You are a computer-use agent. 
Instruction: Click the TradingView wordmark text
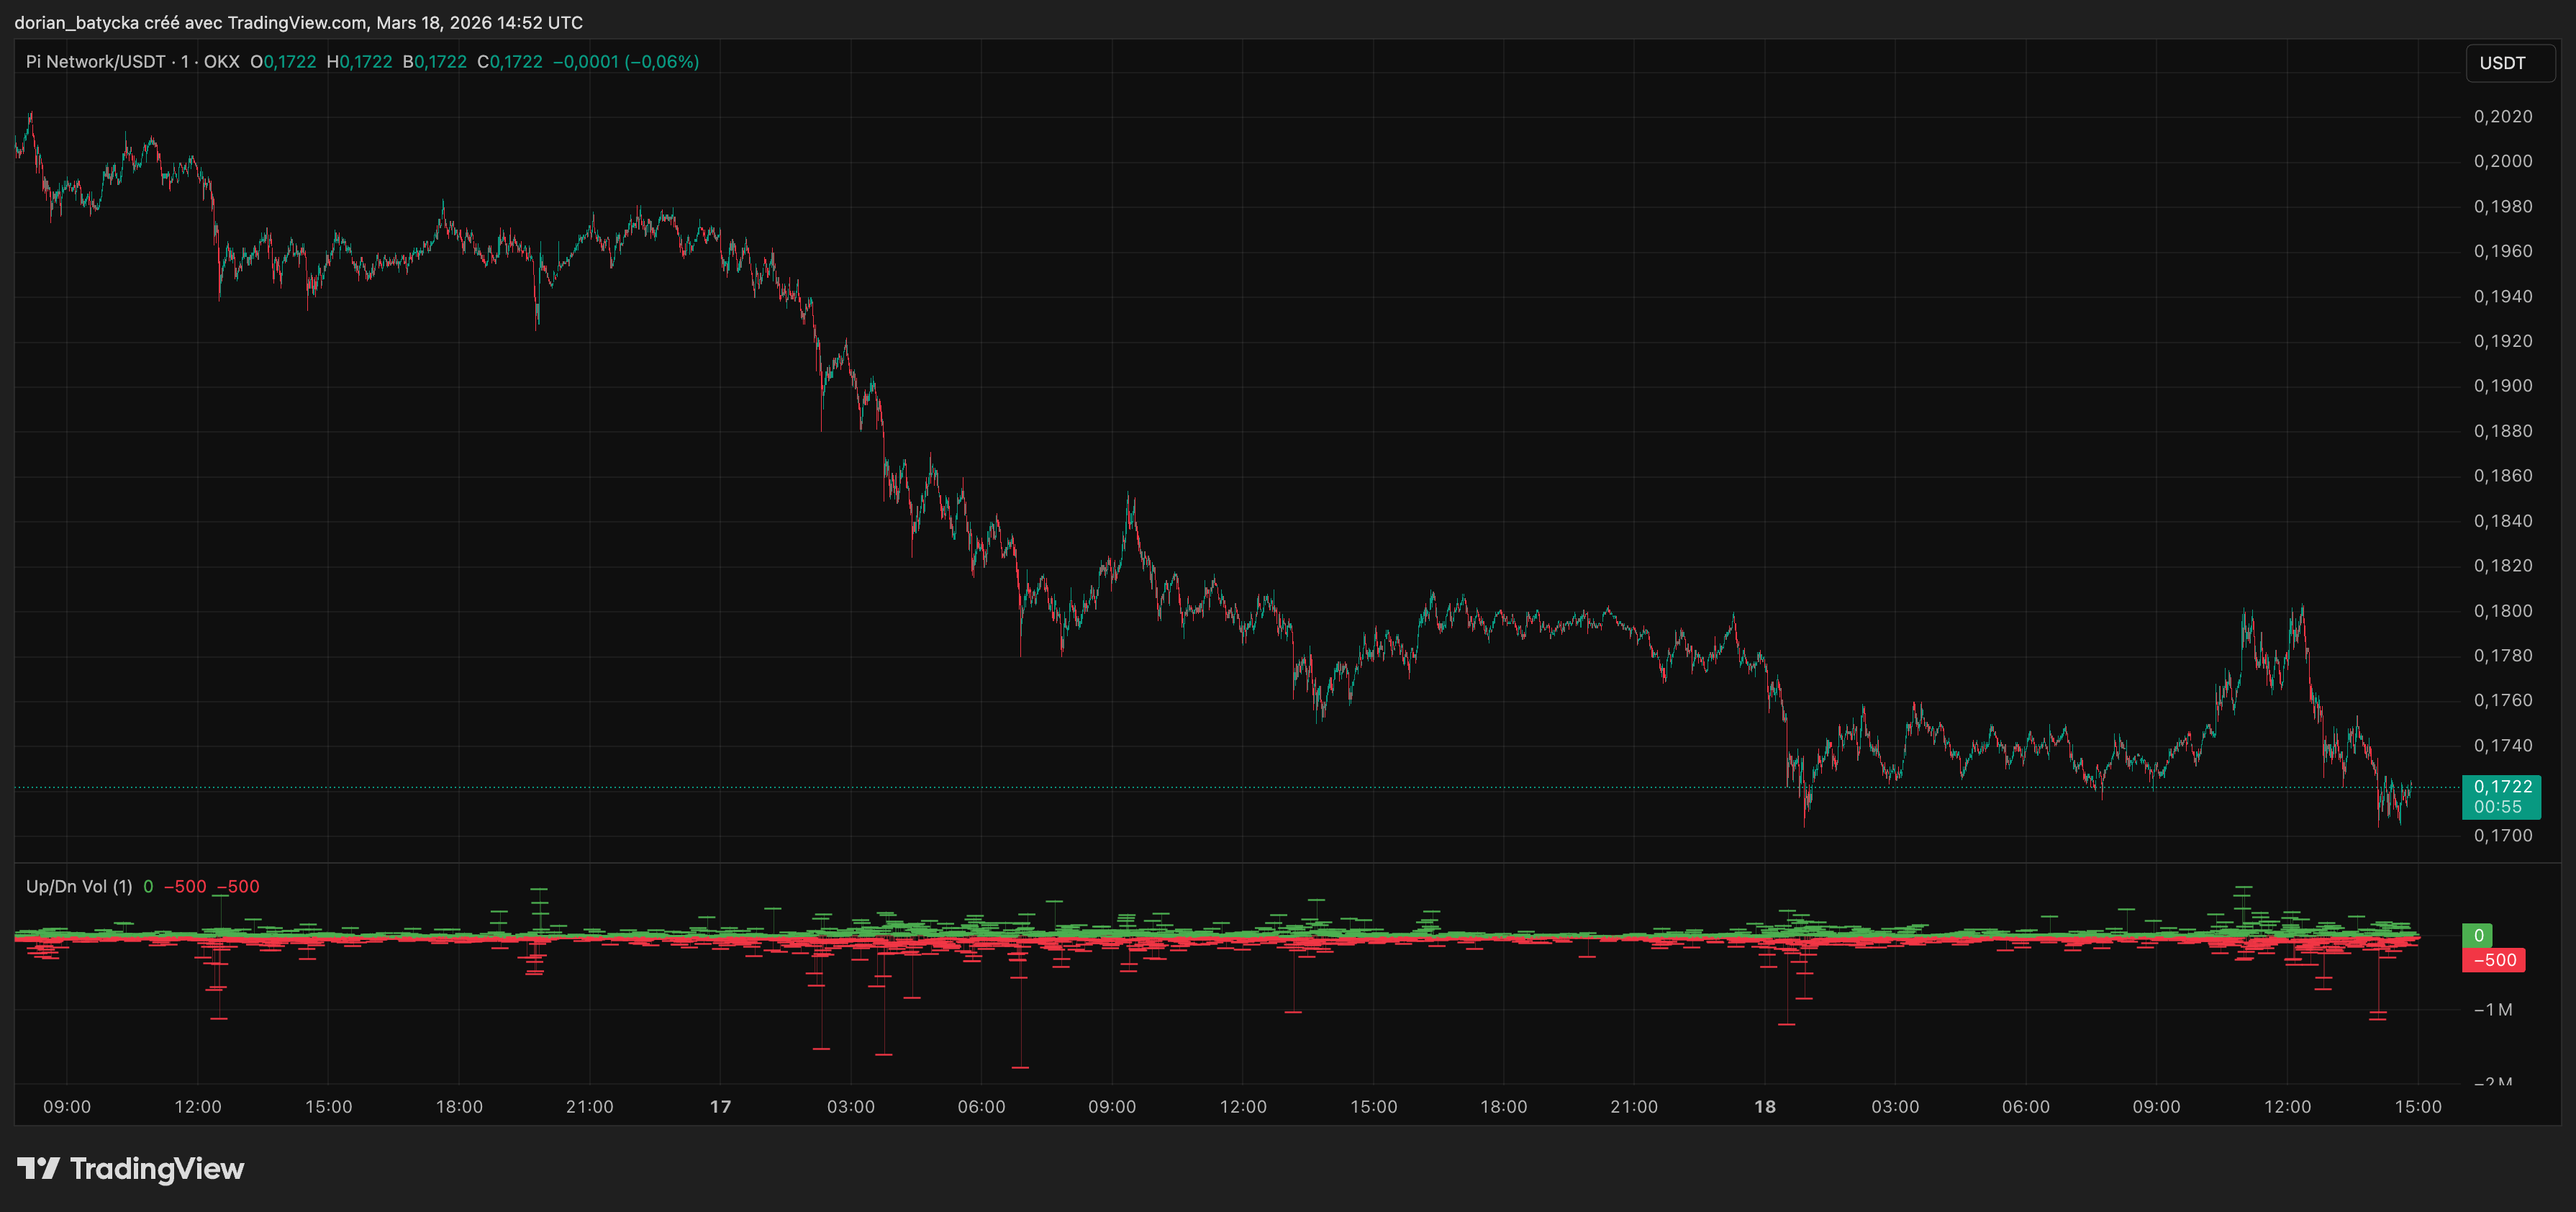tap(157, 1168)
